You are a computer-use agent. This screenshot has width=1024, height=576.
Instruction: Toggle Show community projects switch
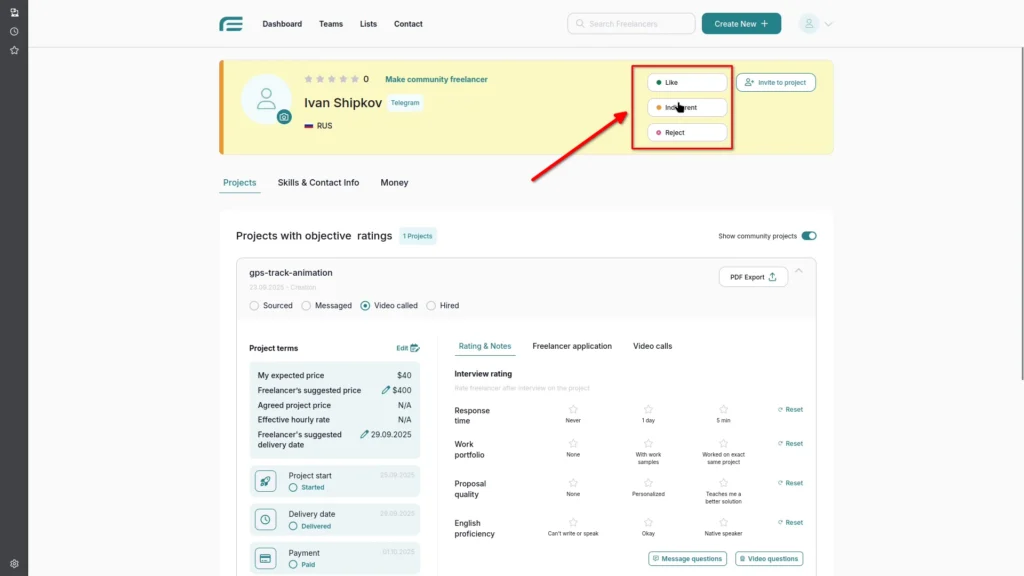click(x=809, y=235)
